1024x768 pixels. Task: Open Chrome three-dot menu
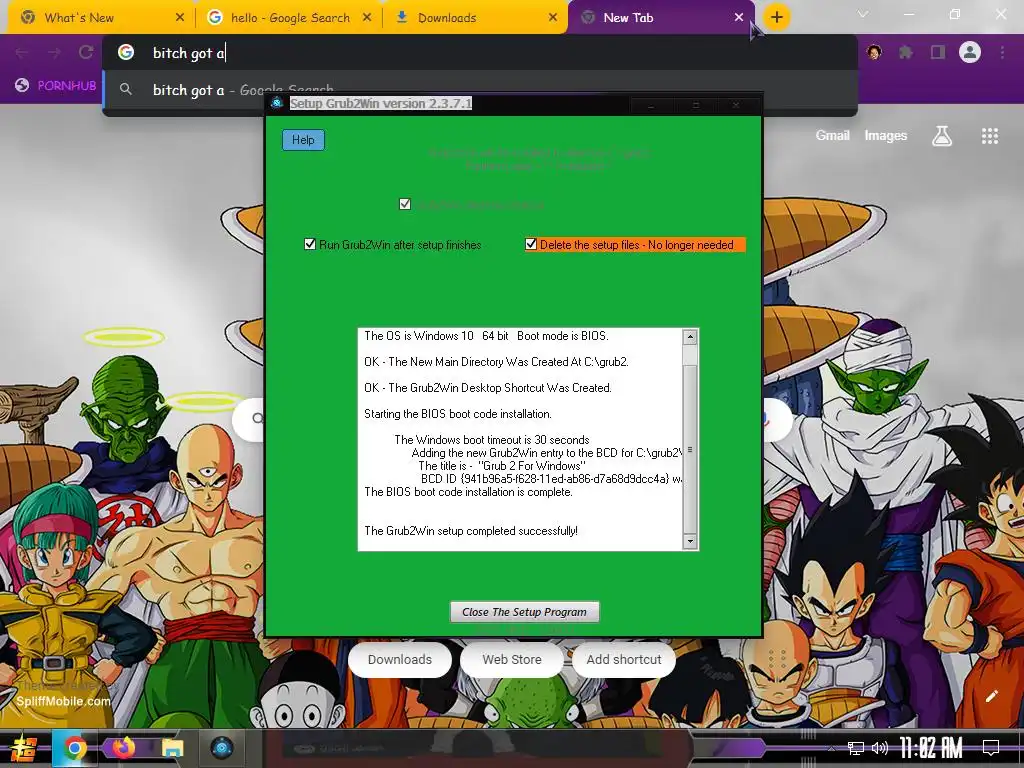(1002, 52)
